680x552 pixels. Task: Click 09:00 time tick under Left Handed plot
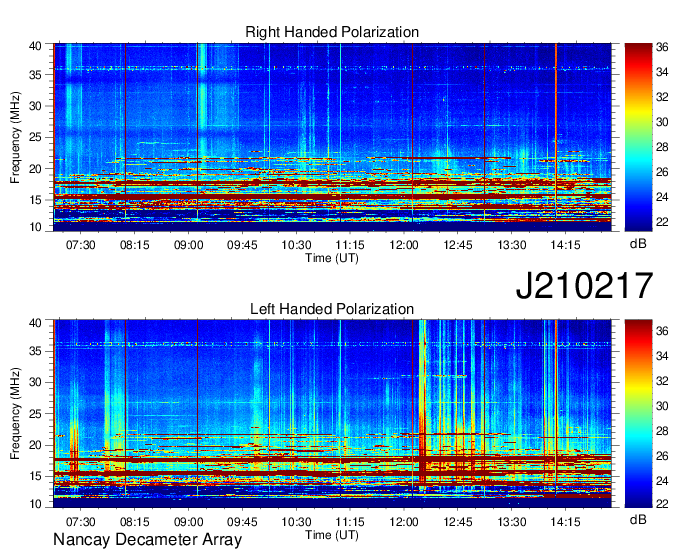(189, 522)
